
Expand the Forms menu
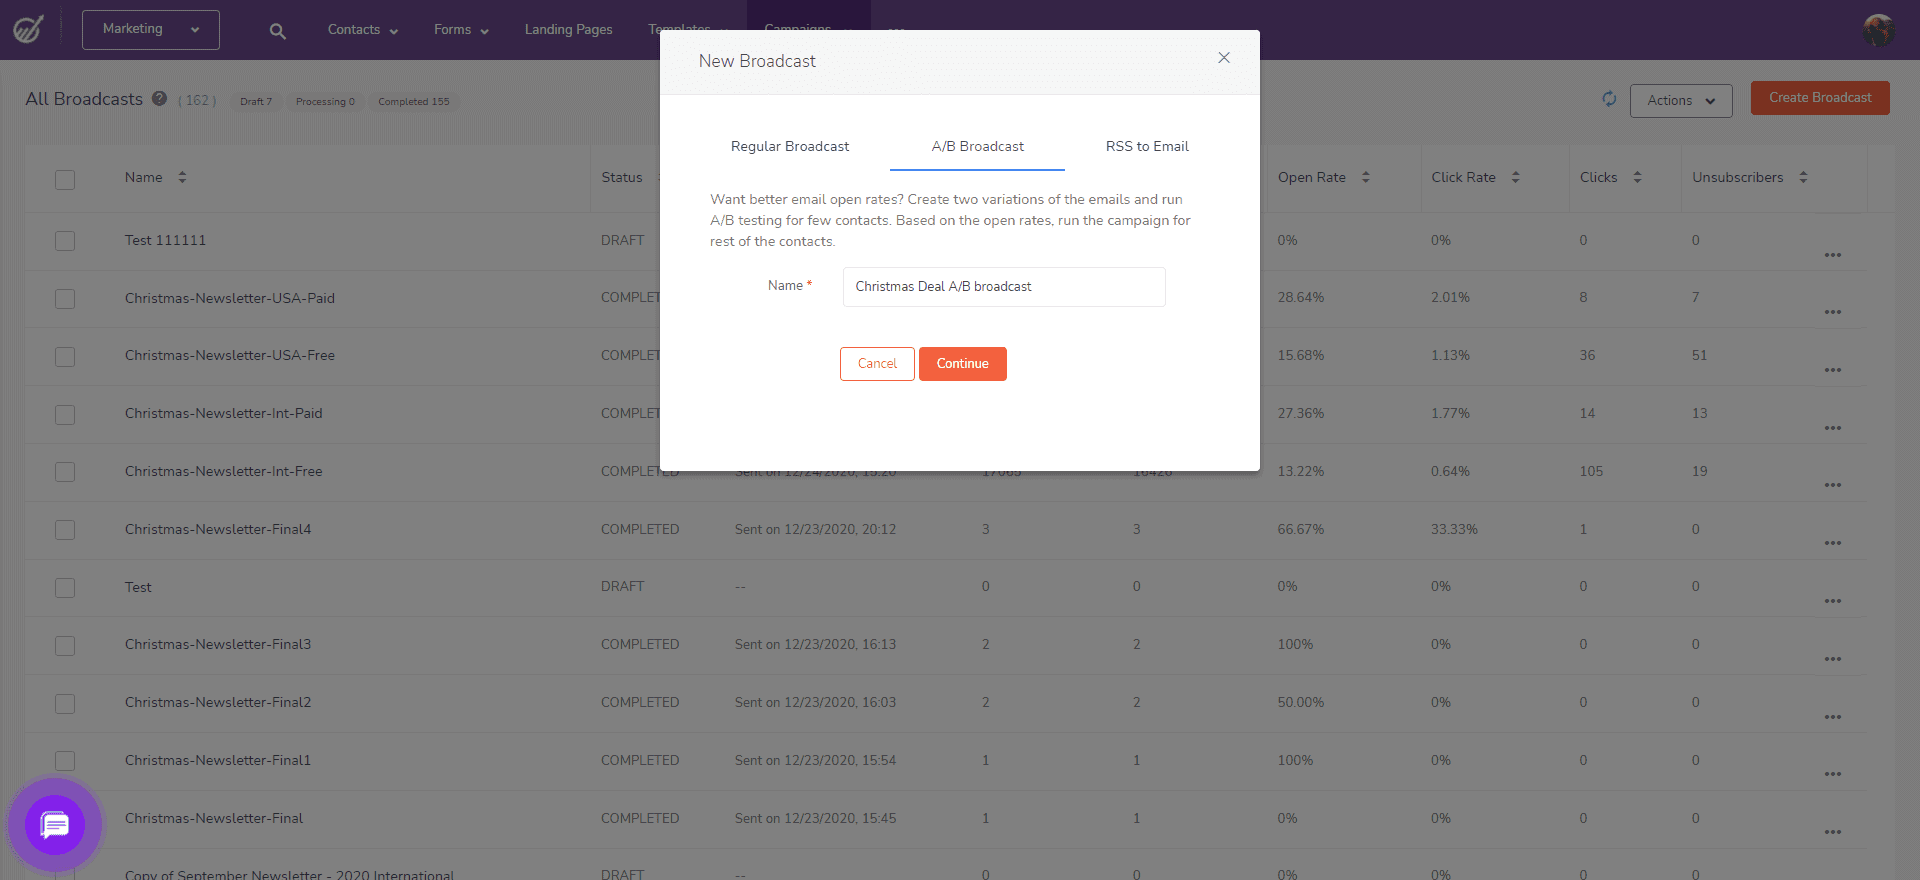pyautogui.click(x=461, y=30)
